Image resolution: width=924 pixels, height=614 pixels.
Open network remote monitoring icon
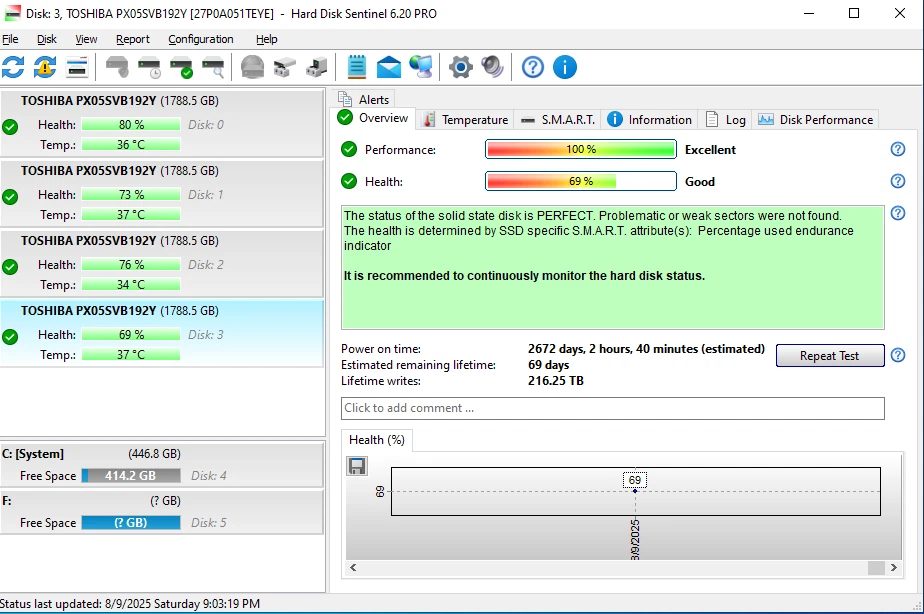(x=421, y=67)
